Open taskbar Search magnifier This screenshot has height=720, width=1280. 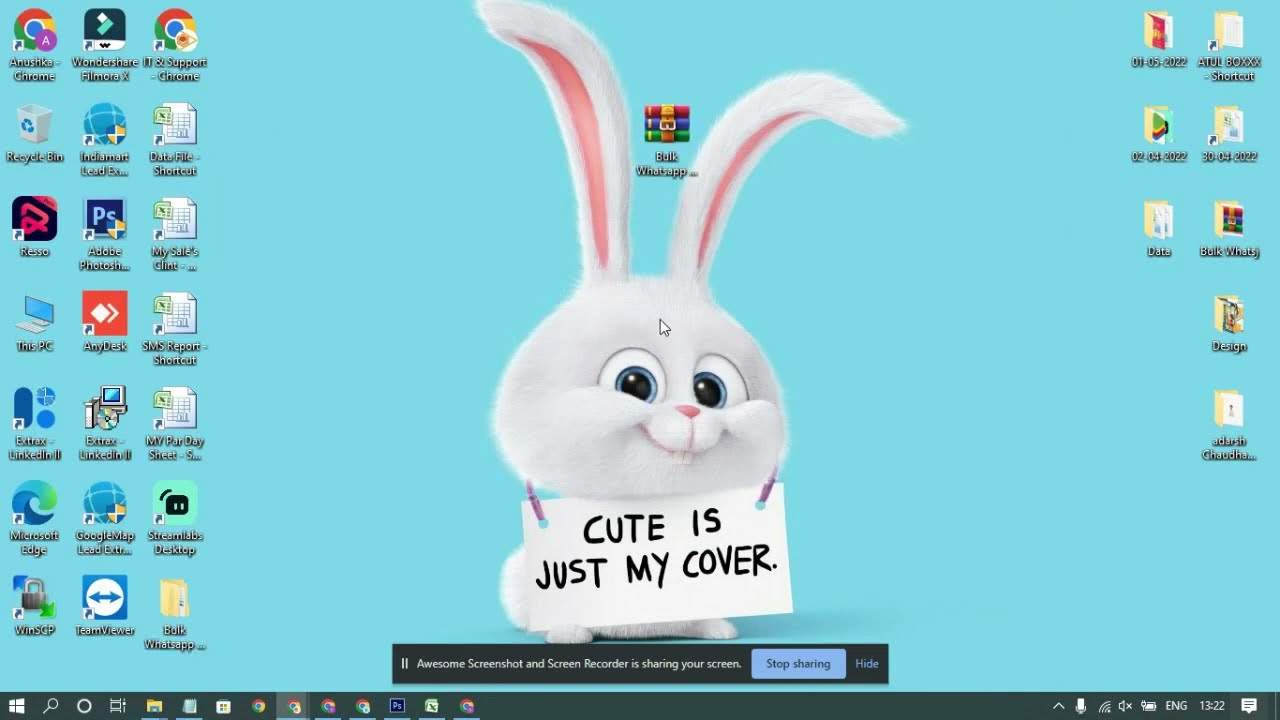51,706
